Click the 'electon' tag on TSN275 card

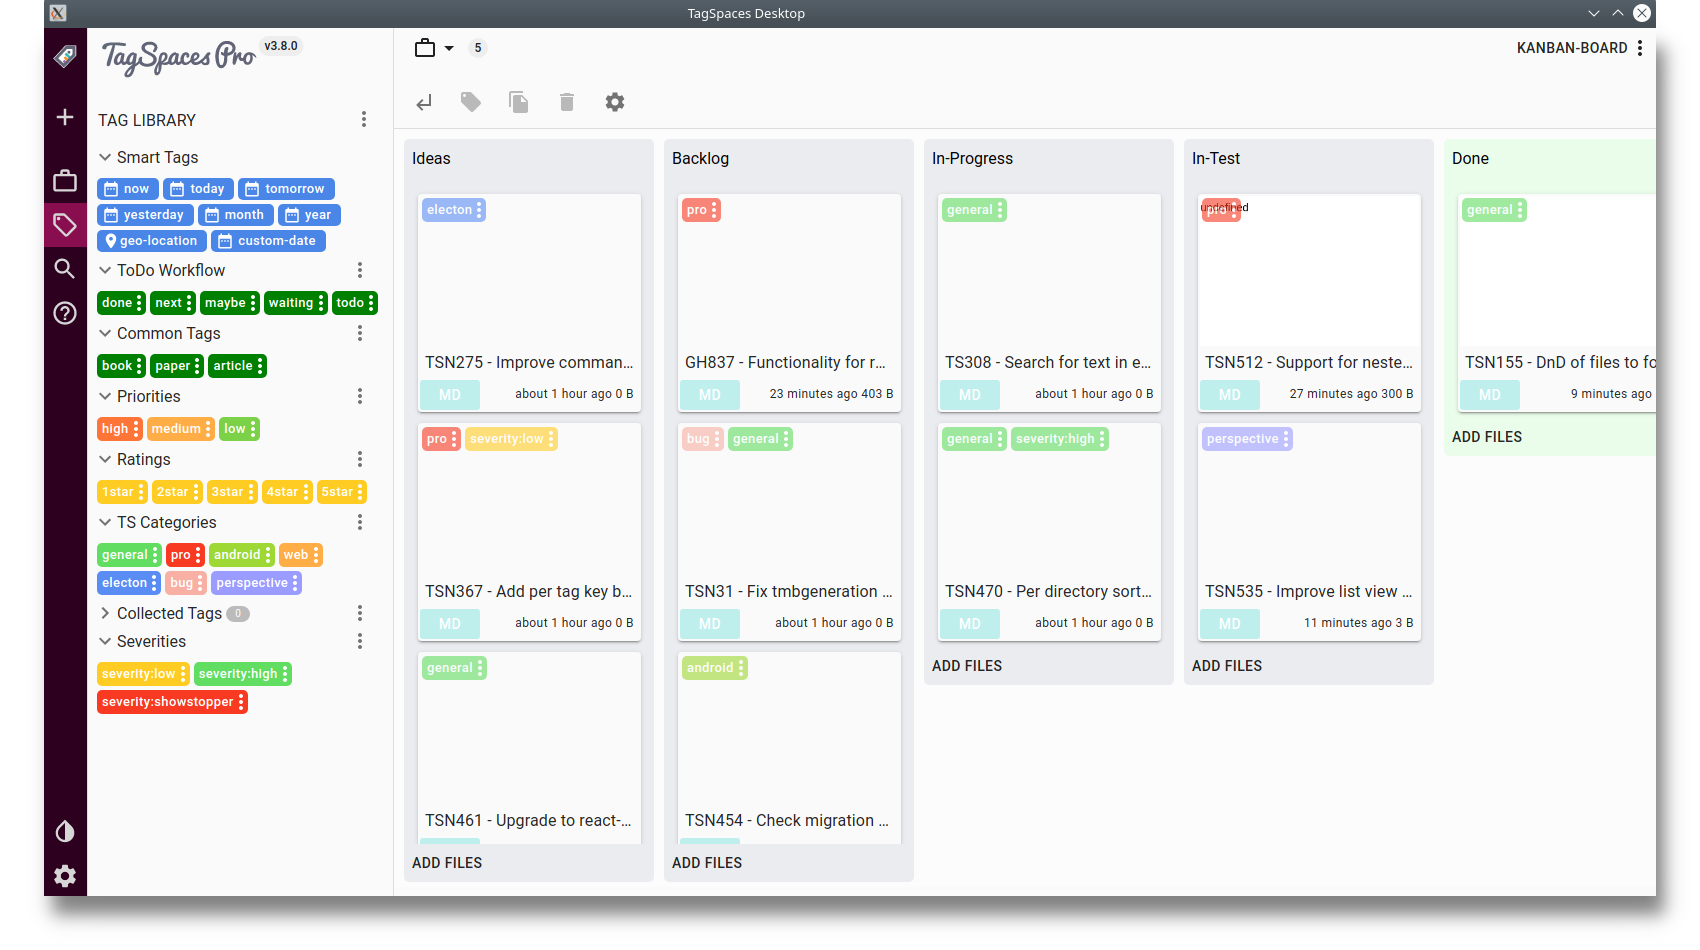pos(454,210)
